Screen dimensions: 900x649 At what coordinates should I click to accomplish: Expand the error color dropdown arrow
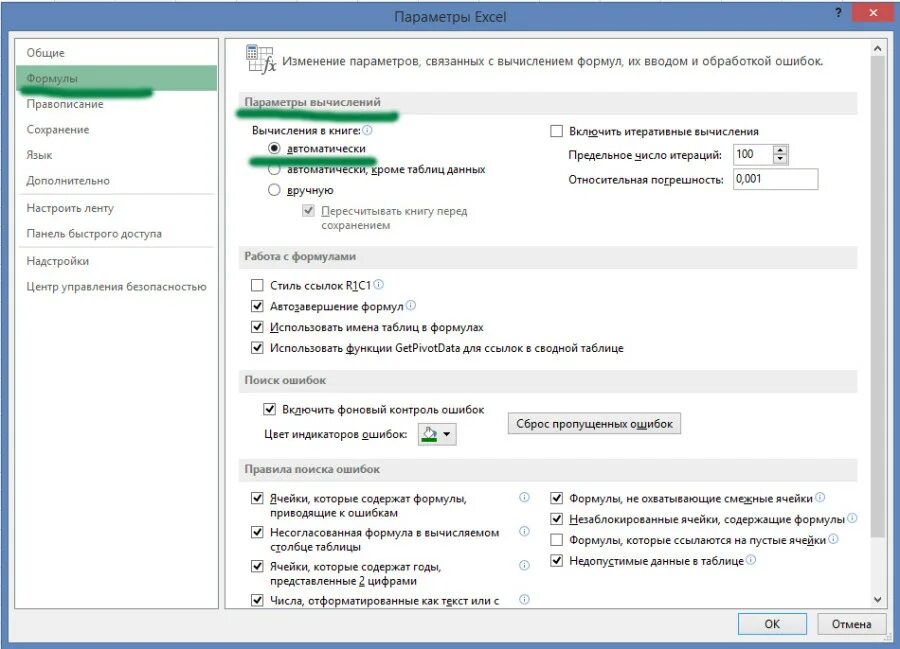(x=447, y=434)
